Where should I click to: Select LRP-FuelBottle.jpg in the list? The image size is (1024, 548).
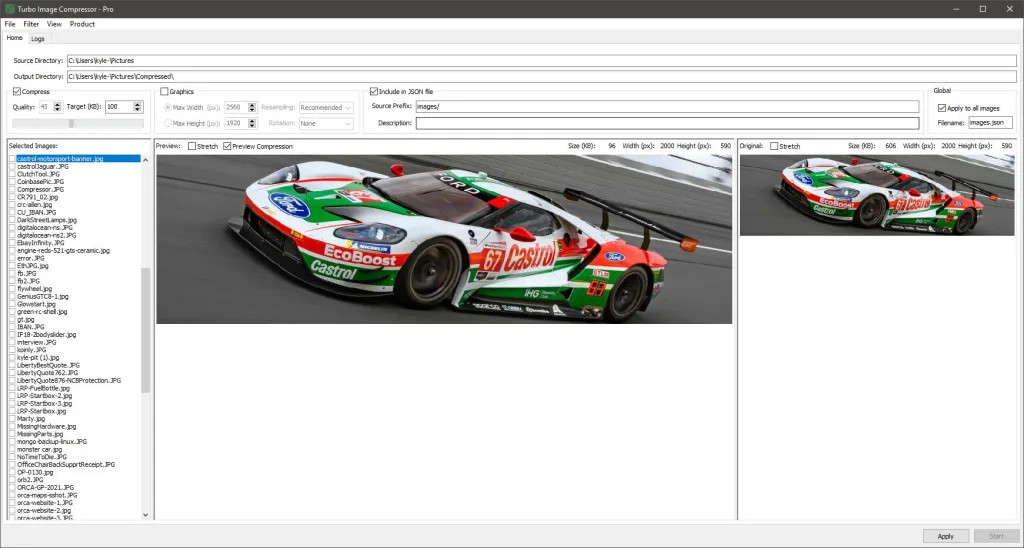[43, 388]
